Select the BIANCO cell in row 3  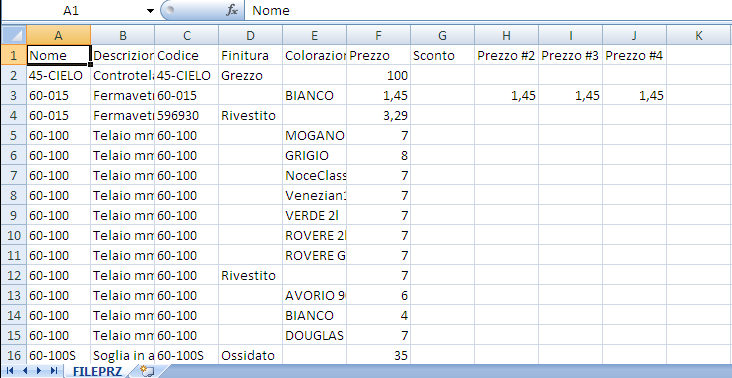(x=314, y=96)
